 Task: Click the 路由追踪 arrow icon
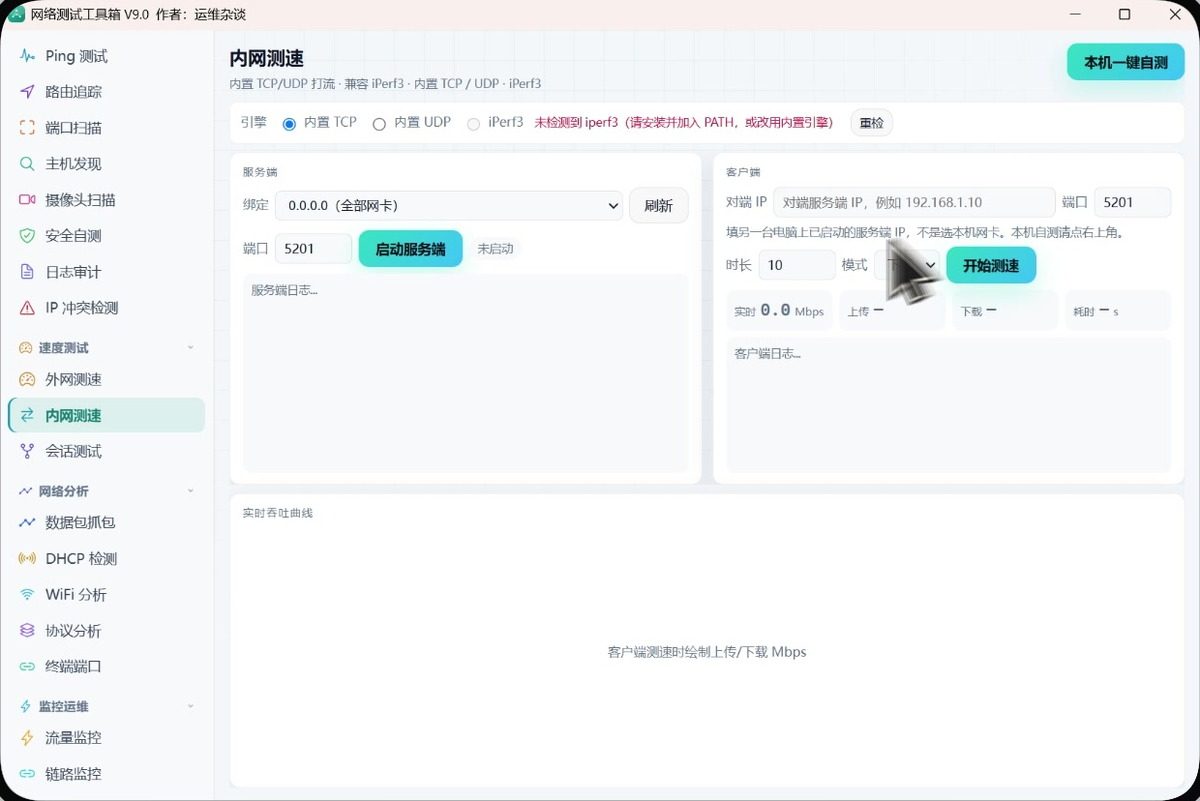click(27, 92)
